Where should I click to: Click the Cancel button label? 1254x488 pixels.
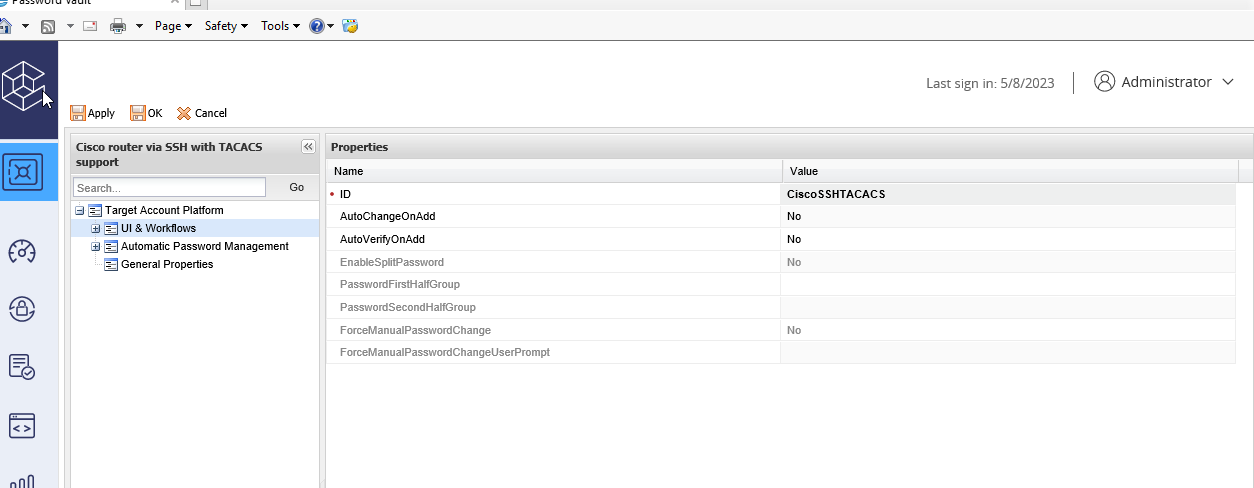[211, 113]
